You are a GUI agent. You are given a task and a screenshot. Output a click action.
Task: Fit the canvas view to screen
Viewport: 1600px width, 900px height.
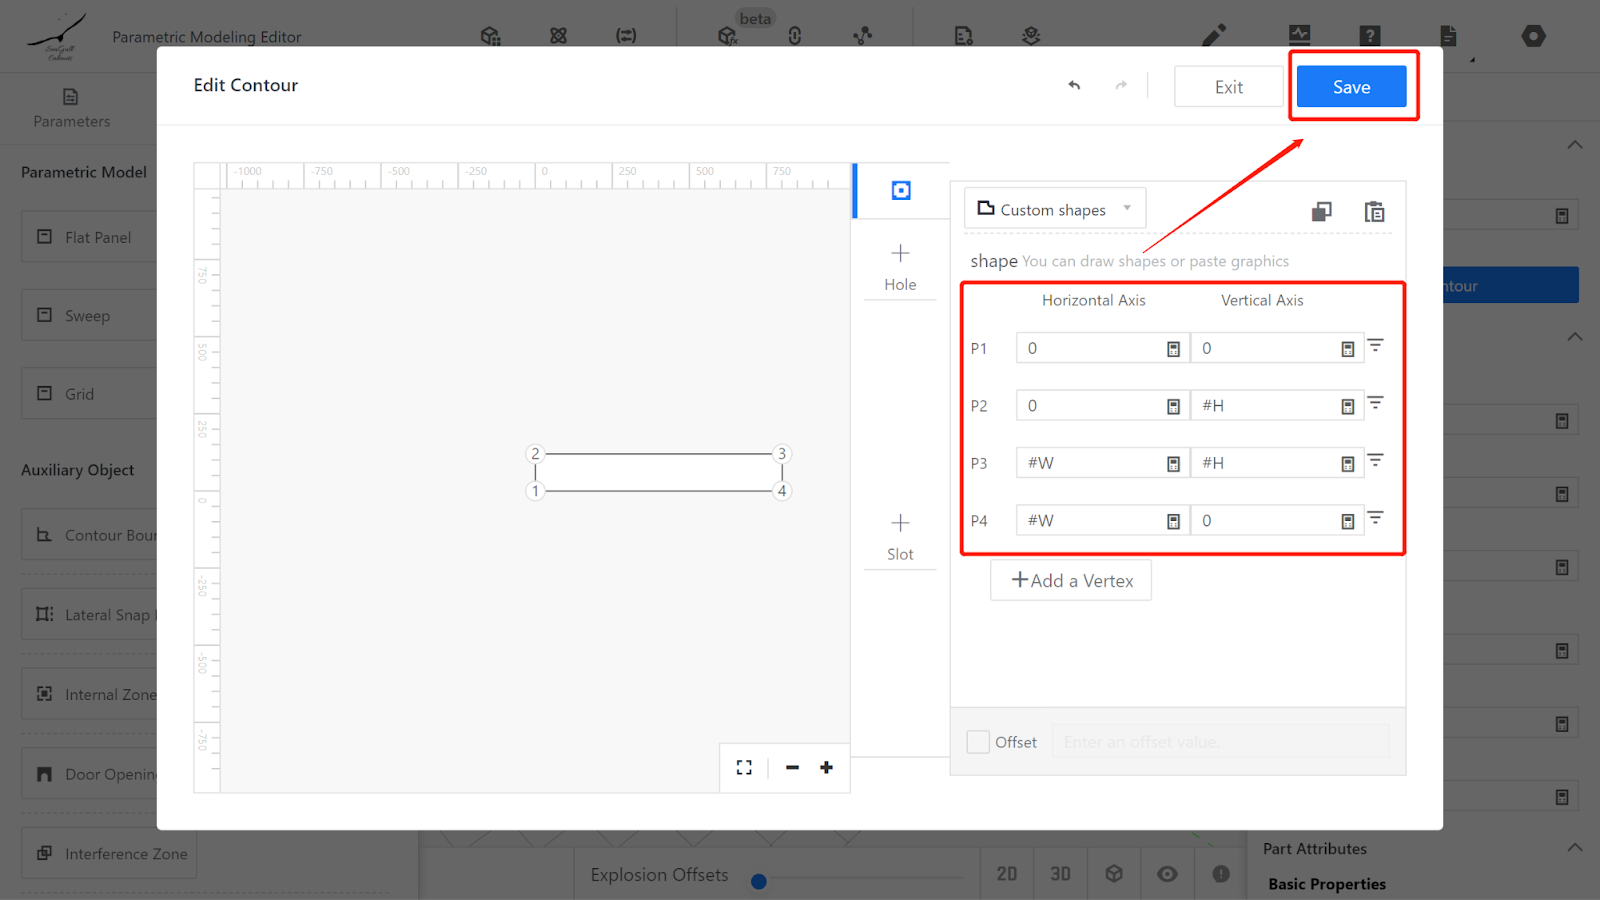[x=744, y=767]
